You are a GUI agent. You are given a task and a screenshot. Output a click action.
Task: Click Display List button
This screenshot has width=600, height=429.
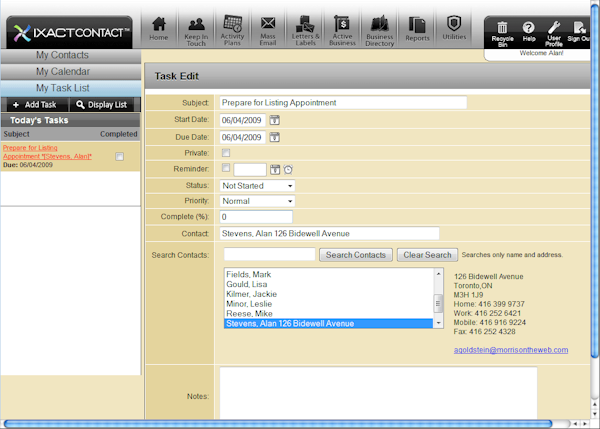(102, 105)
